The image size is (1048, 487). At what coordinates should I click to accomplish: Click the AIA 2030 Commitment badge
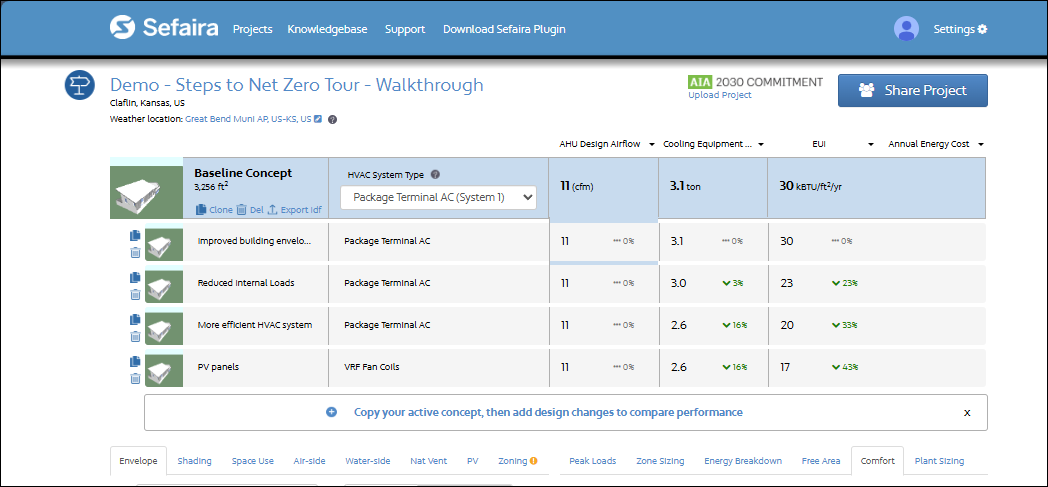coord(756,82)
